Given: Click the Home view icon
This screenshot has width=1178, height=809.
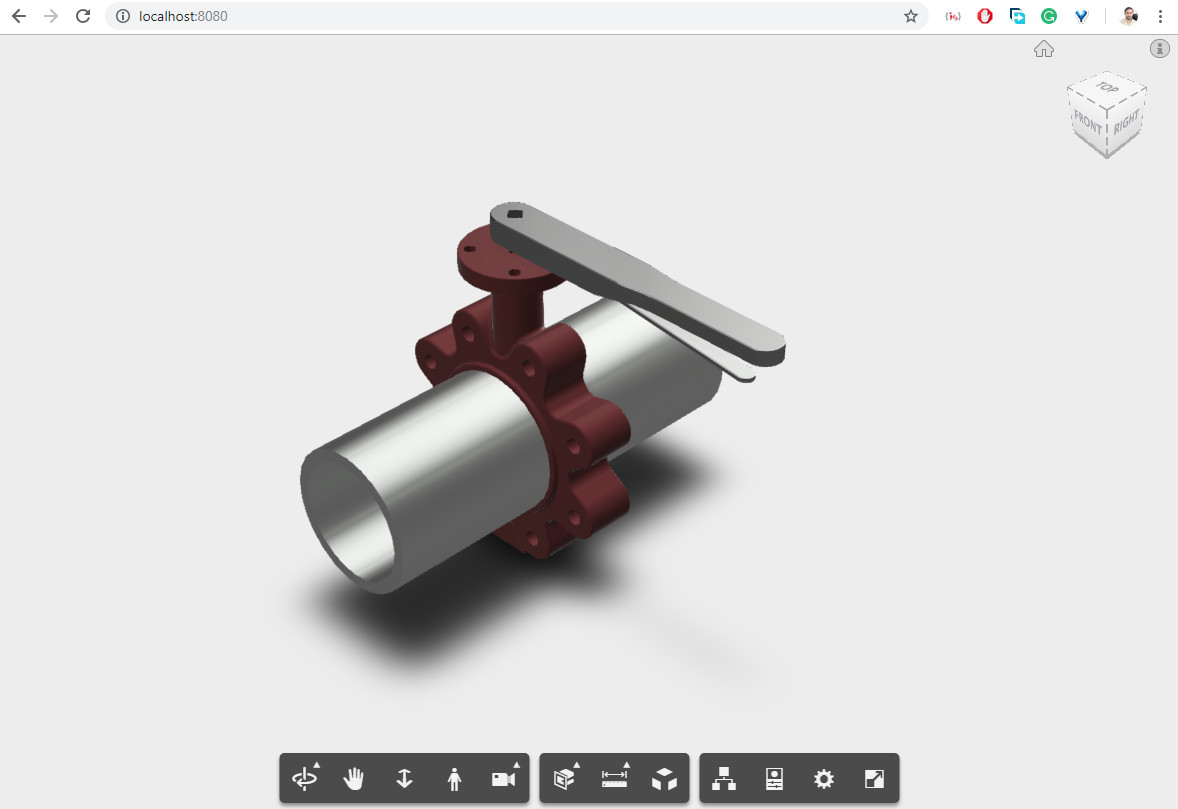Looking at the screenshot, I should pyautogui.click(x=1044, y=49).
